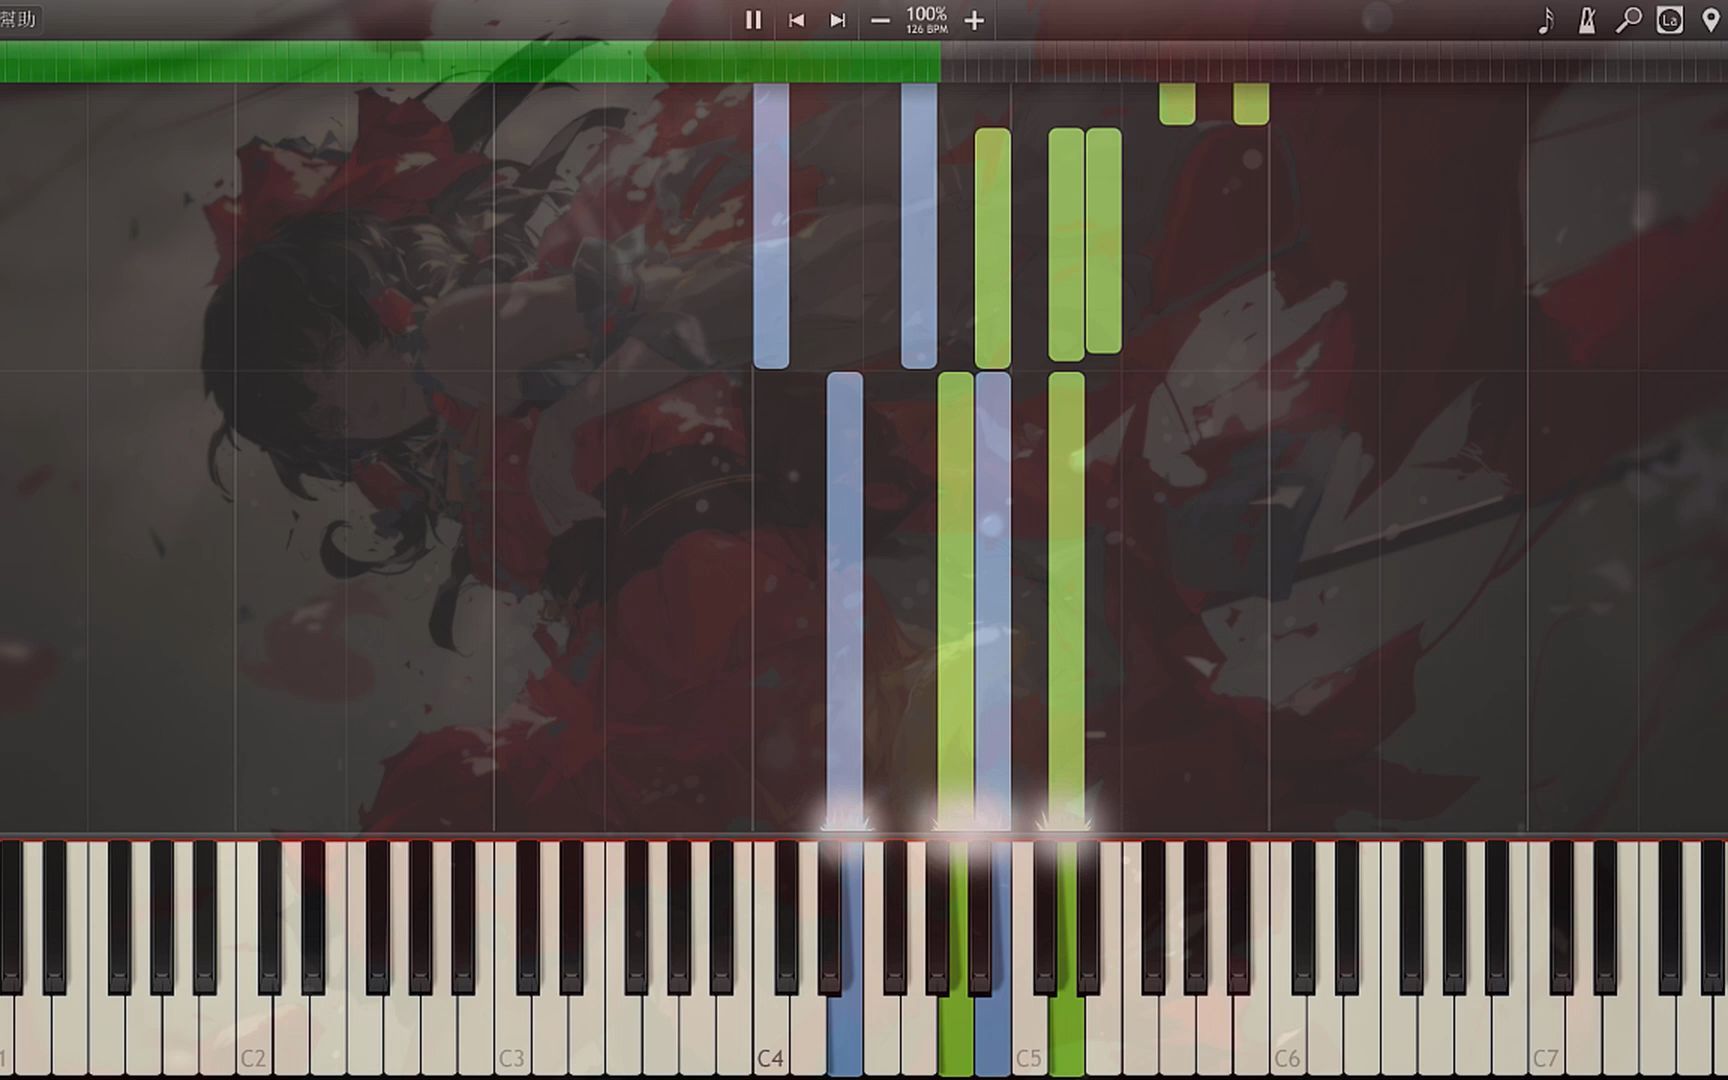Image resolution: width=1728 pixels, height=1080 pixels.
Task: Open the bookmarks pin icon
Action: (1710, 20)
